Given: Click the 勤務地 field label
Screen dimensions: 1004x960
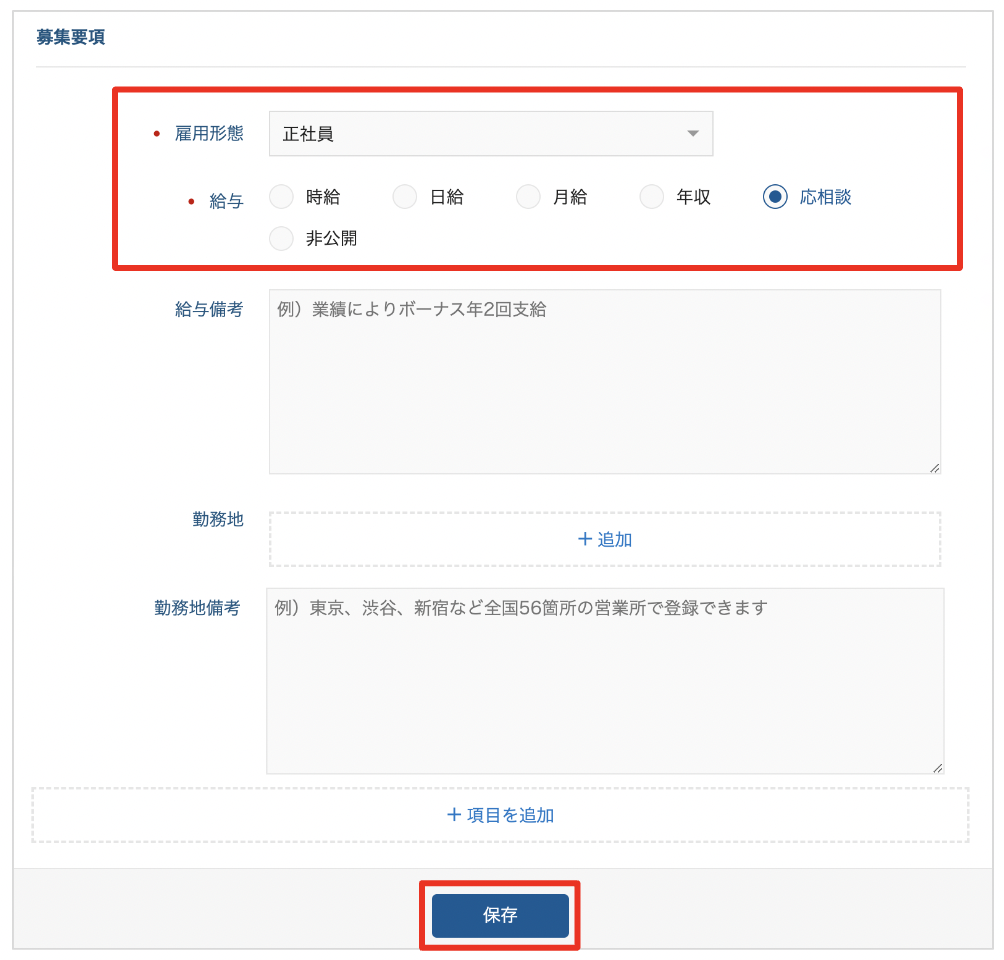Looking at the screenshot, I should click(218, 519).
